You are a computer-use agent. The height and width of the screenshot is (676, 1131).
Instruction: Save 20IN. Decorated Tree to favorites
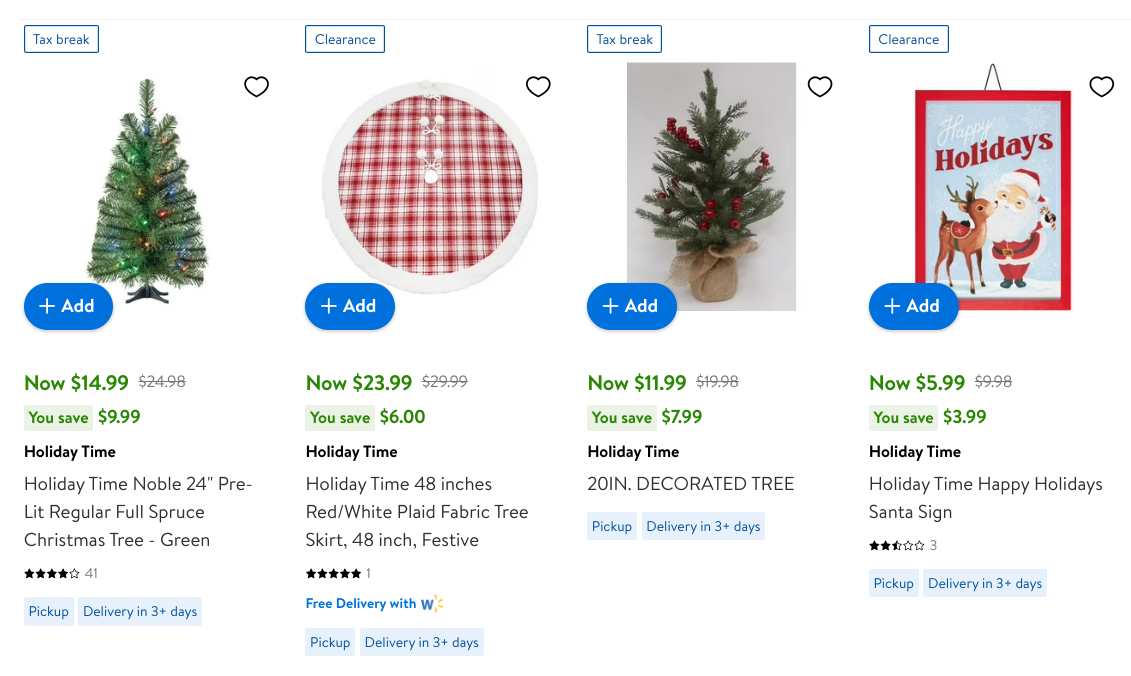click(x=820, y=87)
